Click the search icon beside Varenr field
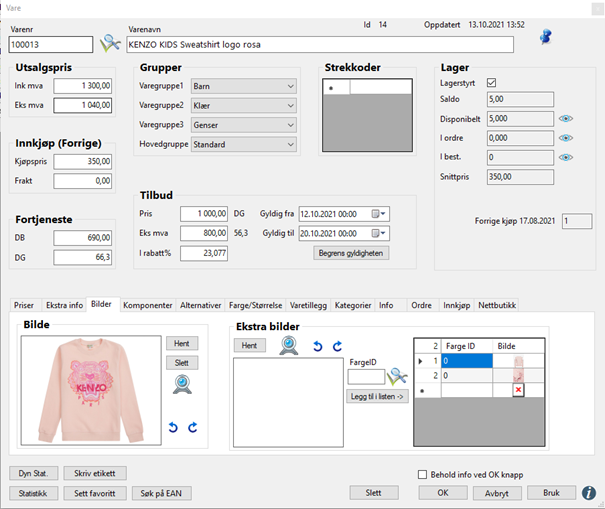Screen dimensions: 605x509 pos(110,44)
